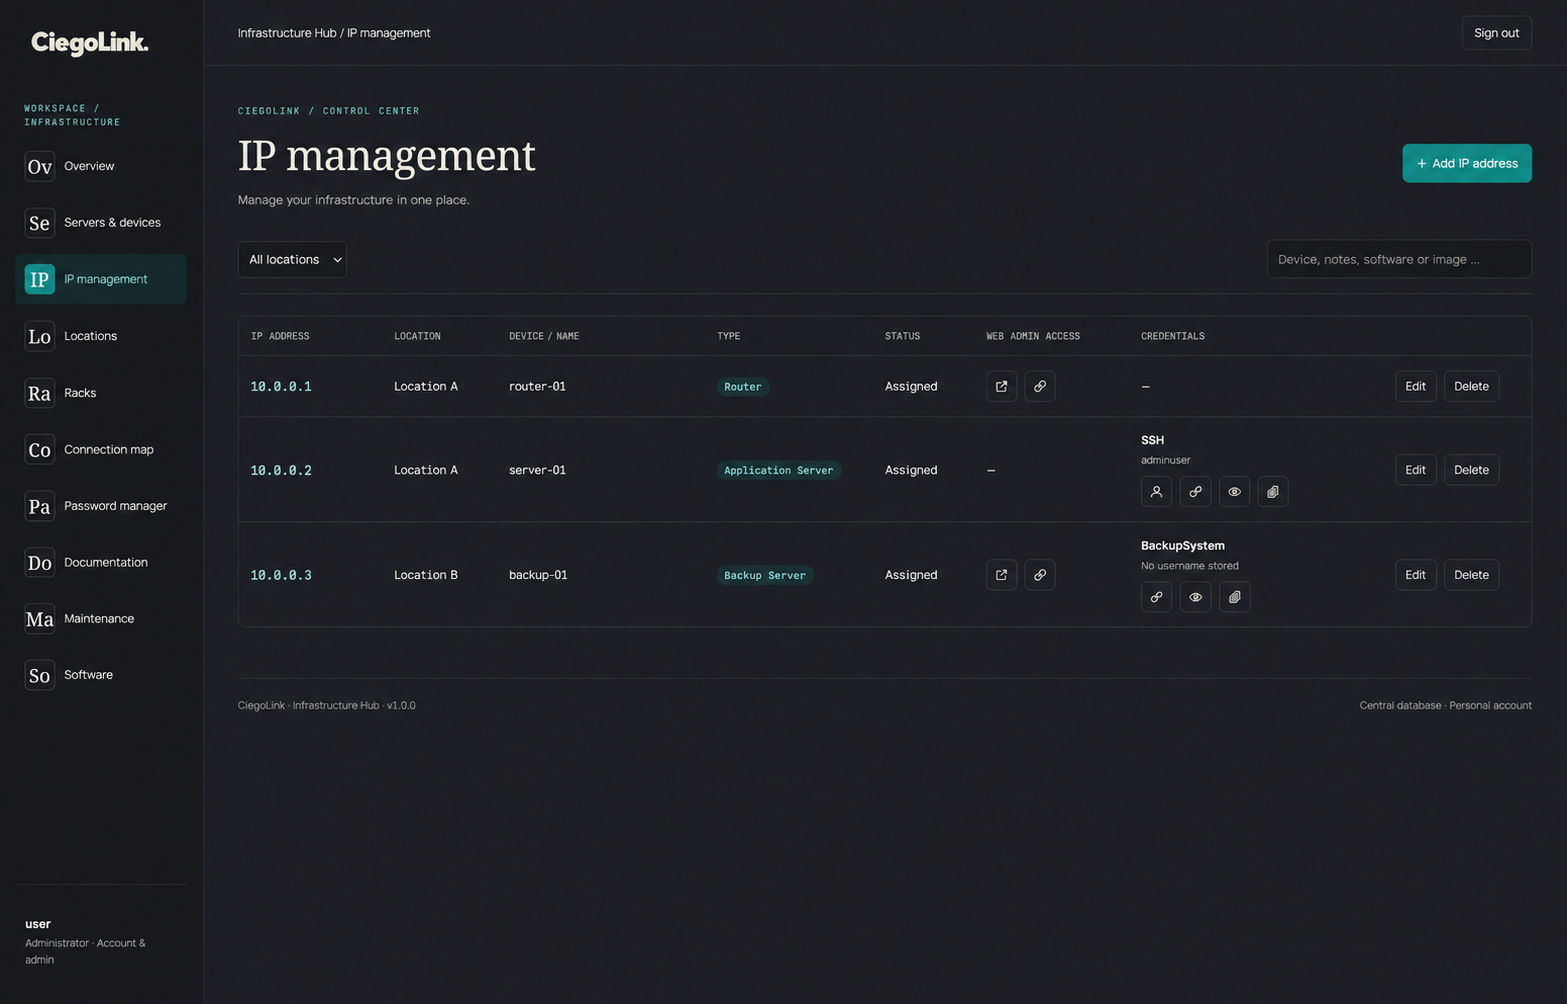1567x1004 pixels.
Task: Click the IP ADDRESS column header
Action: 280,336
